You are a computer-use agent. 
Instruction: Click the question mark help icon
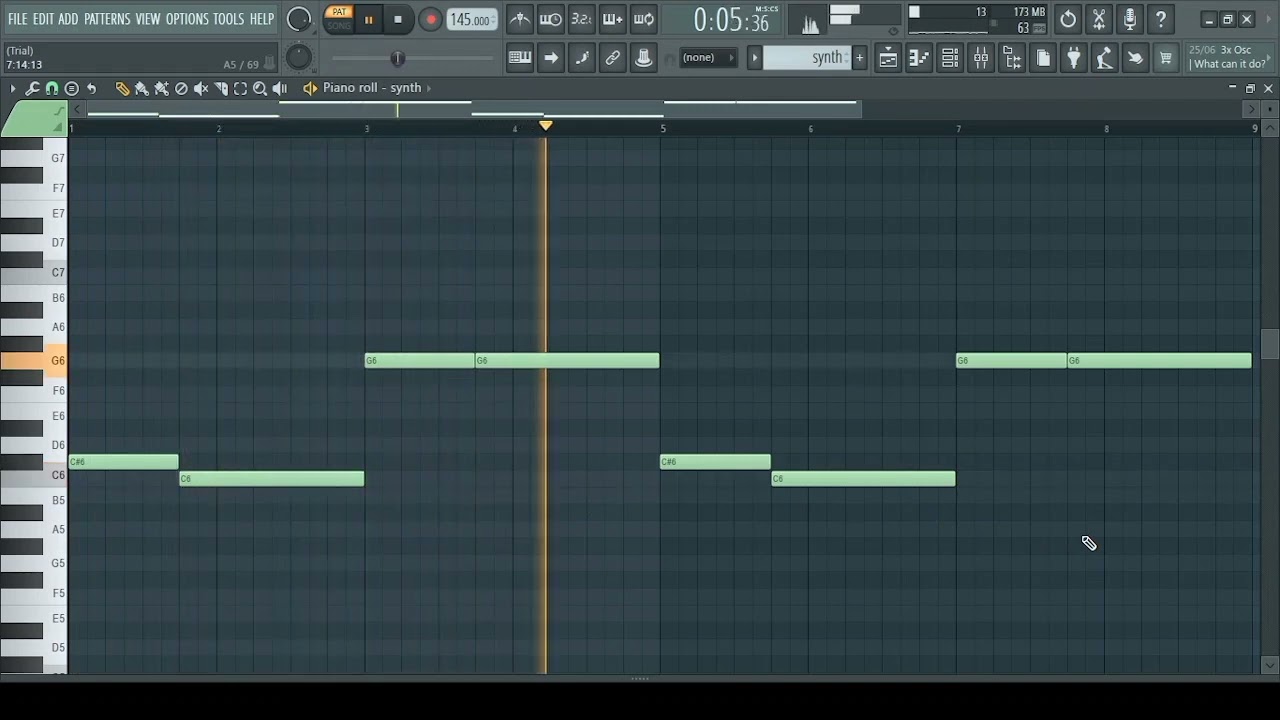[x=1161, y=20]
